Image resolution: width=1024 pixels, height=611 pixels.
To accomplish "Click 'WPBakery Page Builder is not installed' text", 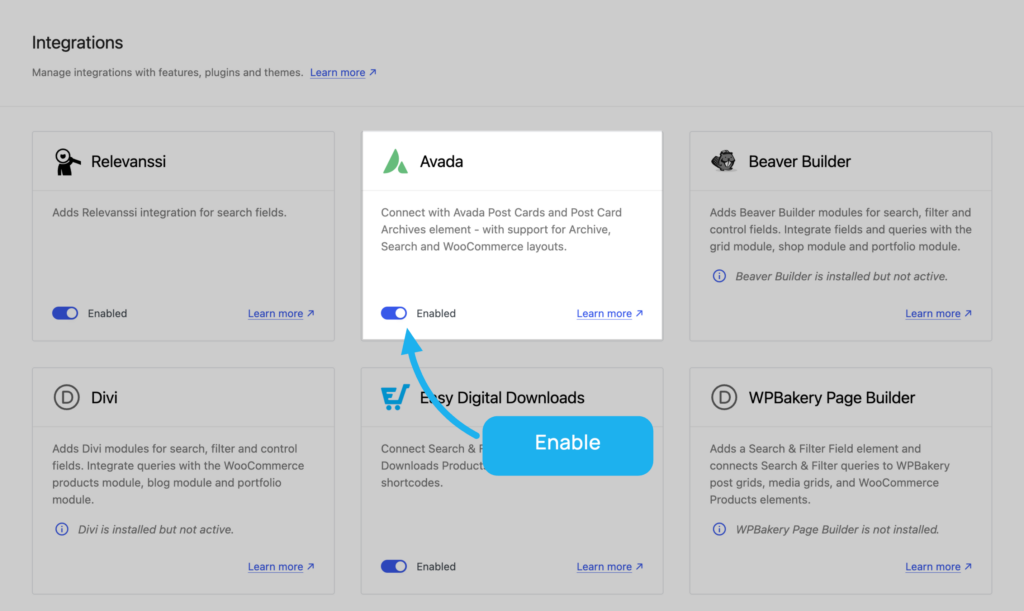I will (837, 529).
